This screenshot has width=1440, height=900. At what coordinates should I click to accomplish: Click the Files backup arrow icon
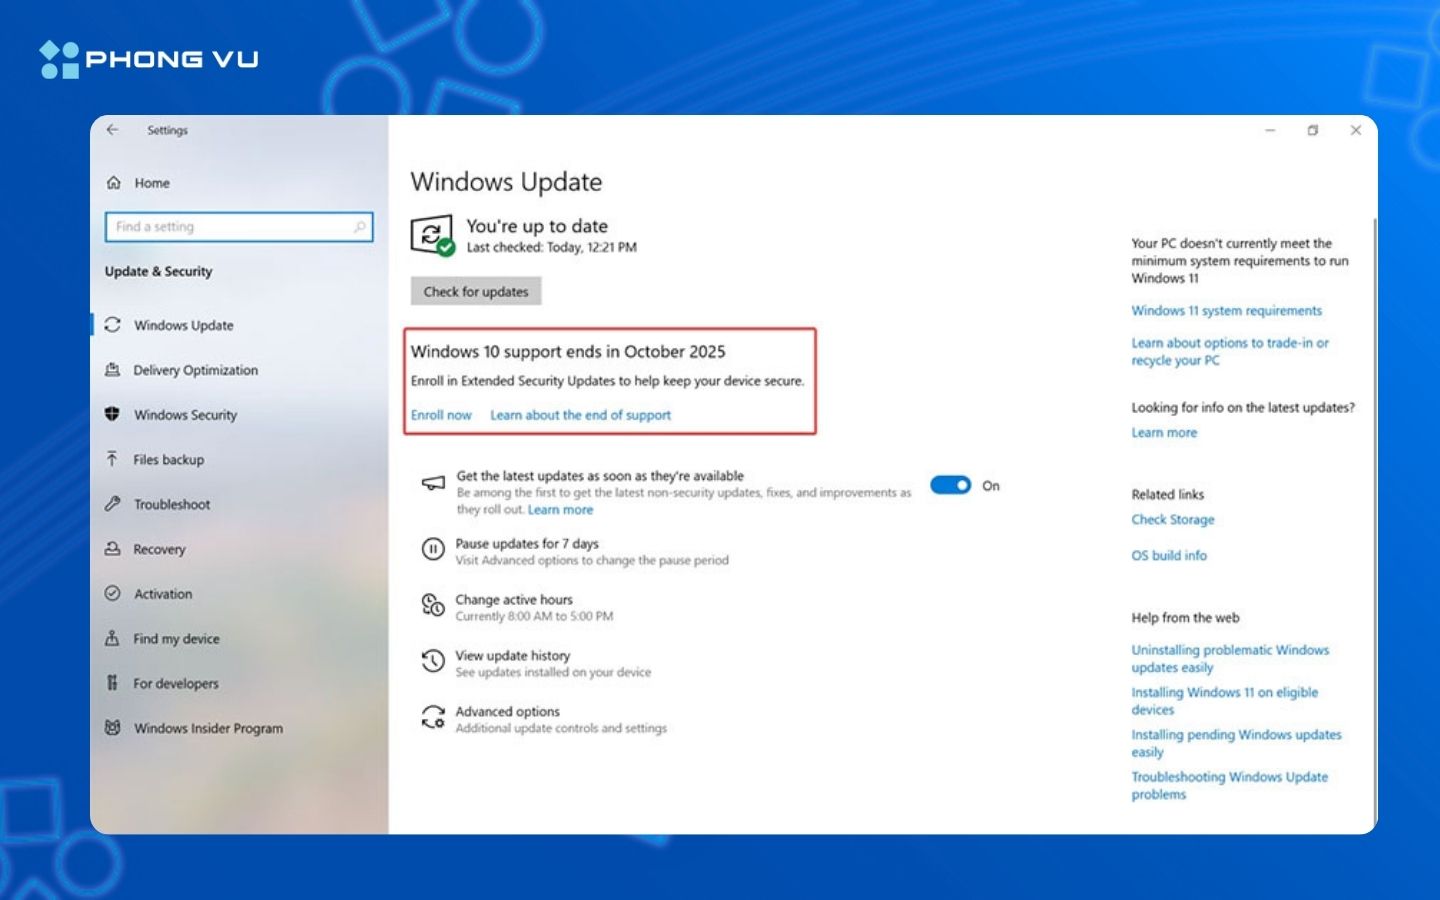(113, 459)
